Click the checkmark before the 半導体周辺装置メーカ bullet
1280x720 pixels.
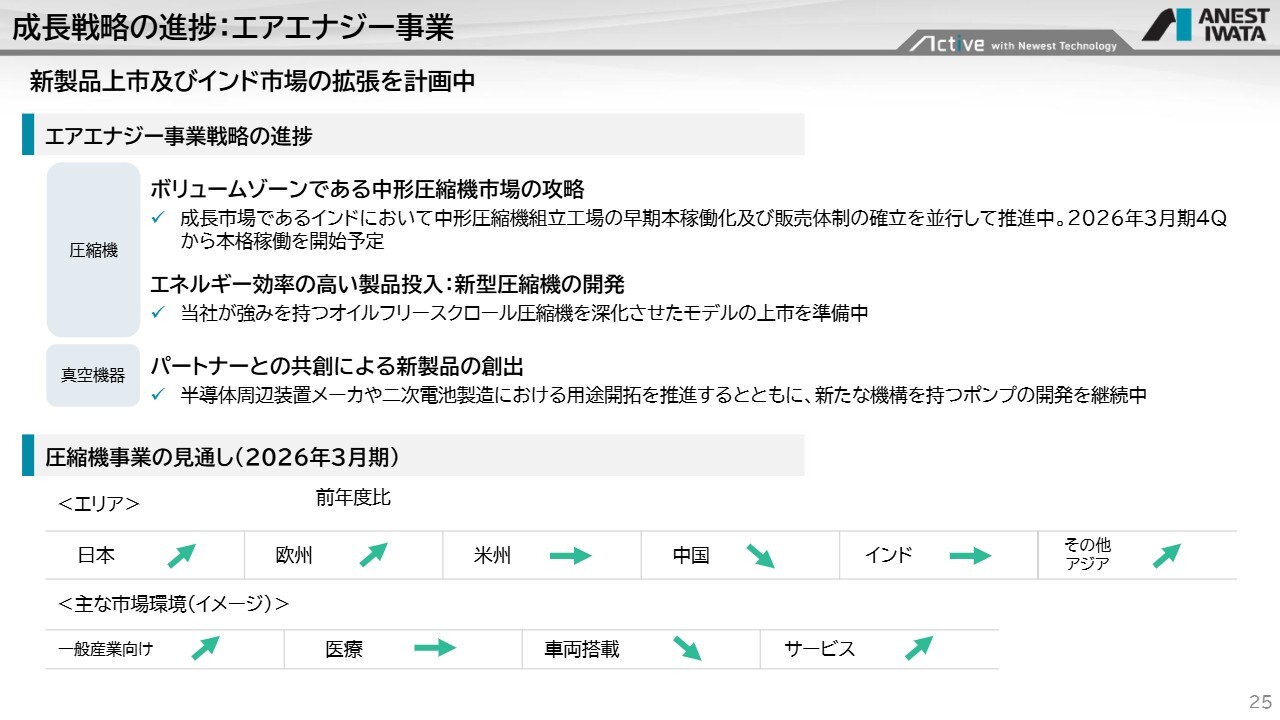(157, 396)
